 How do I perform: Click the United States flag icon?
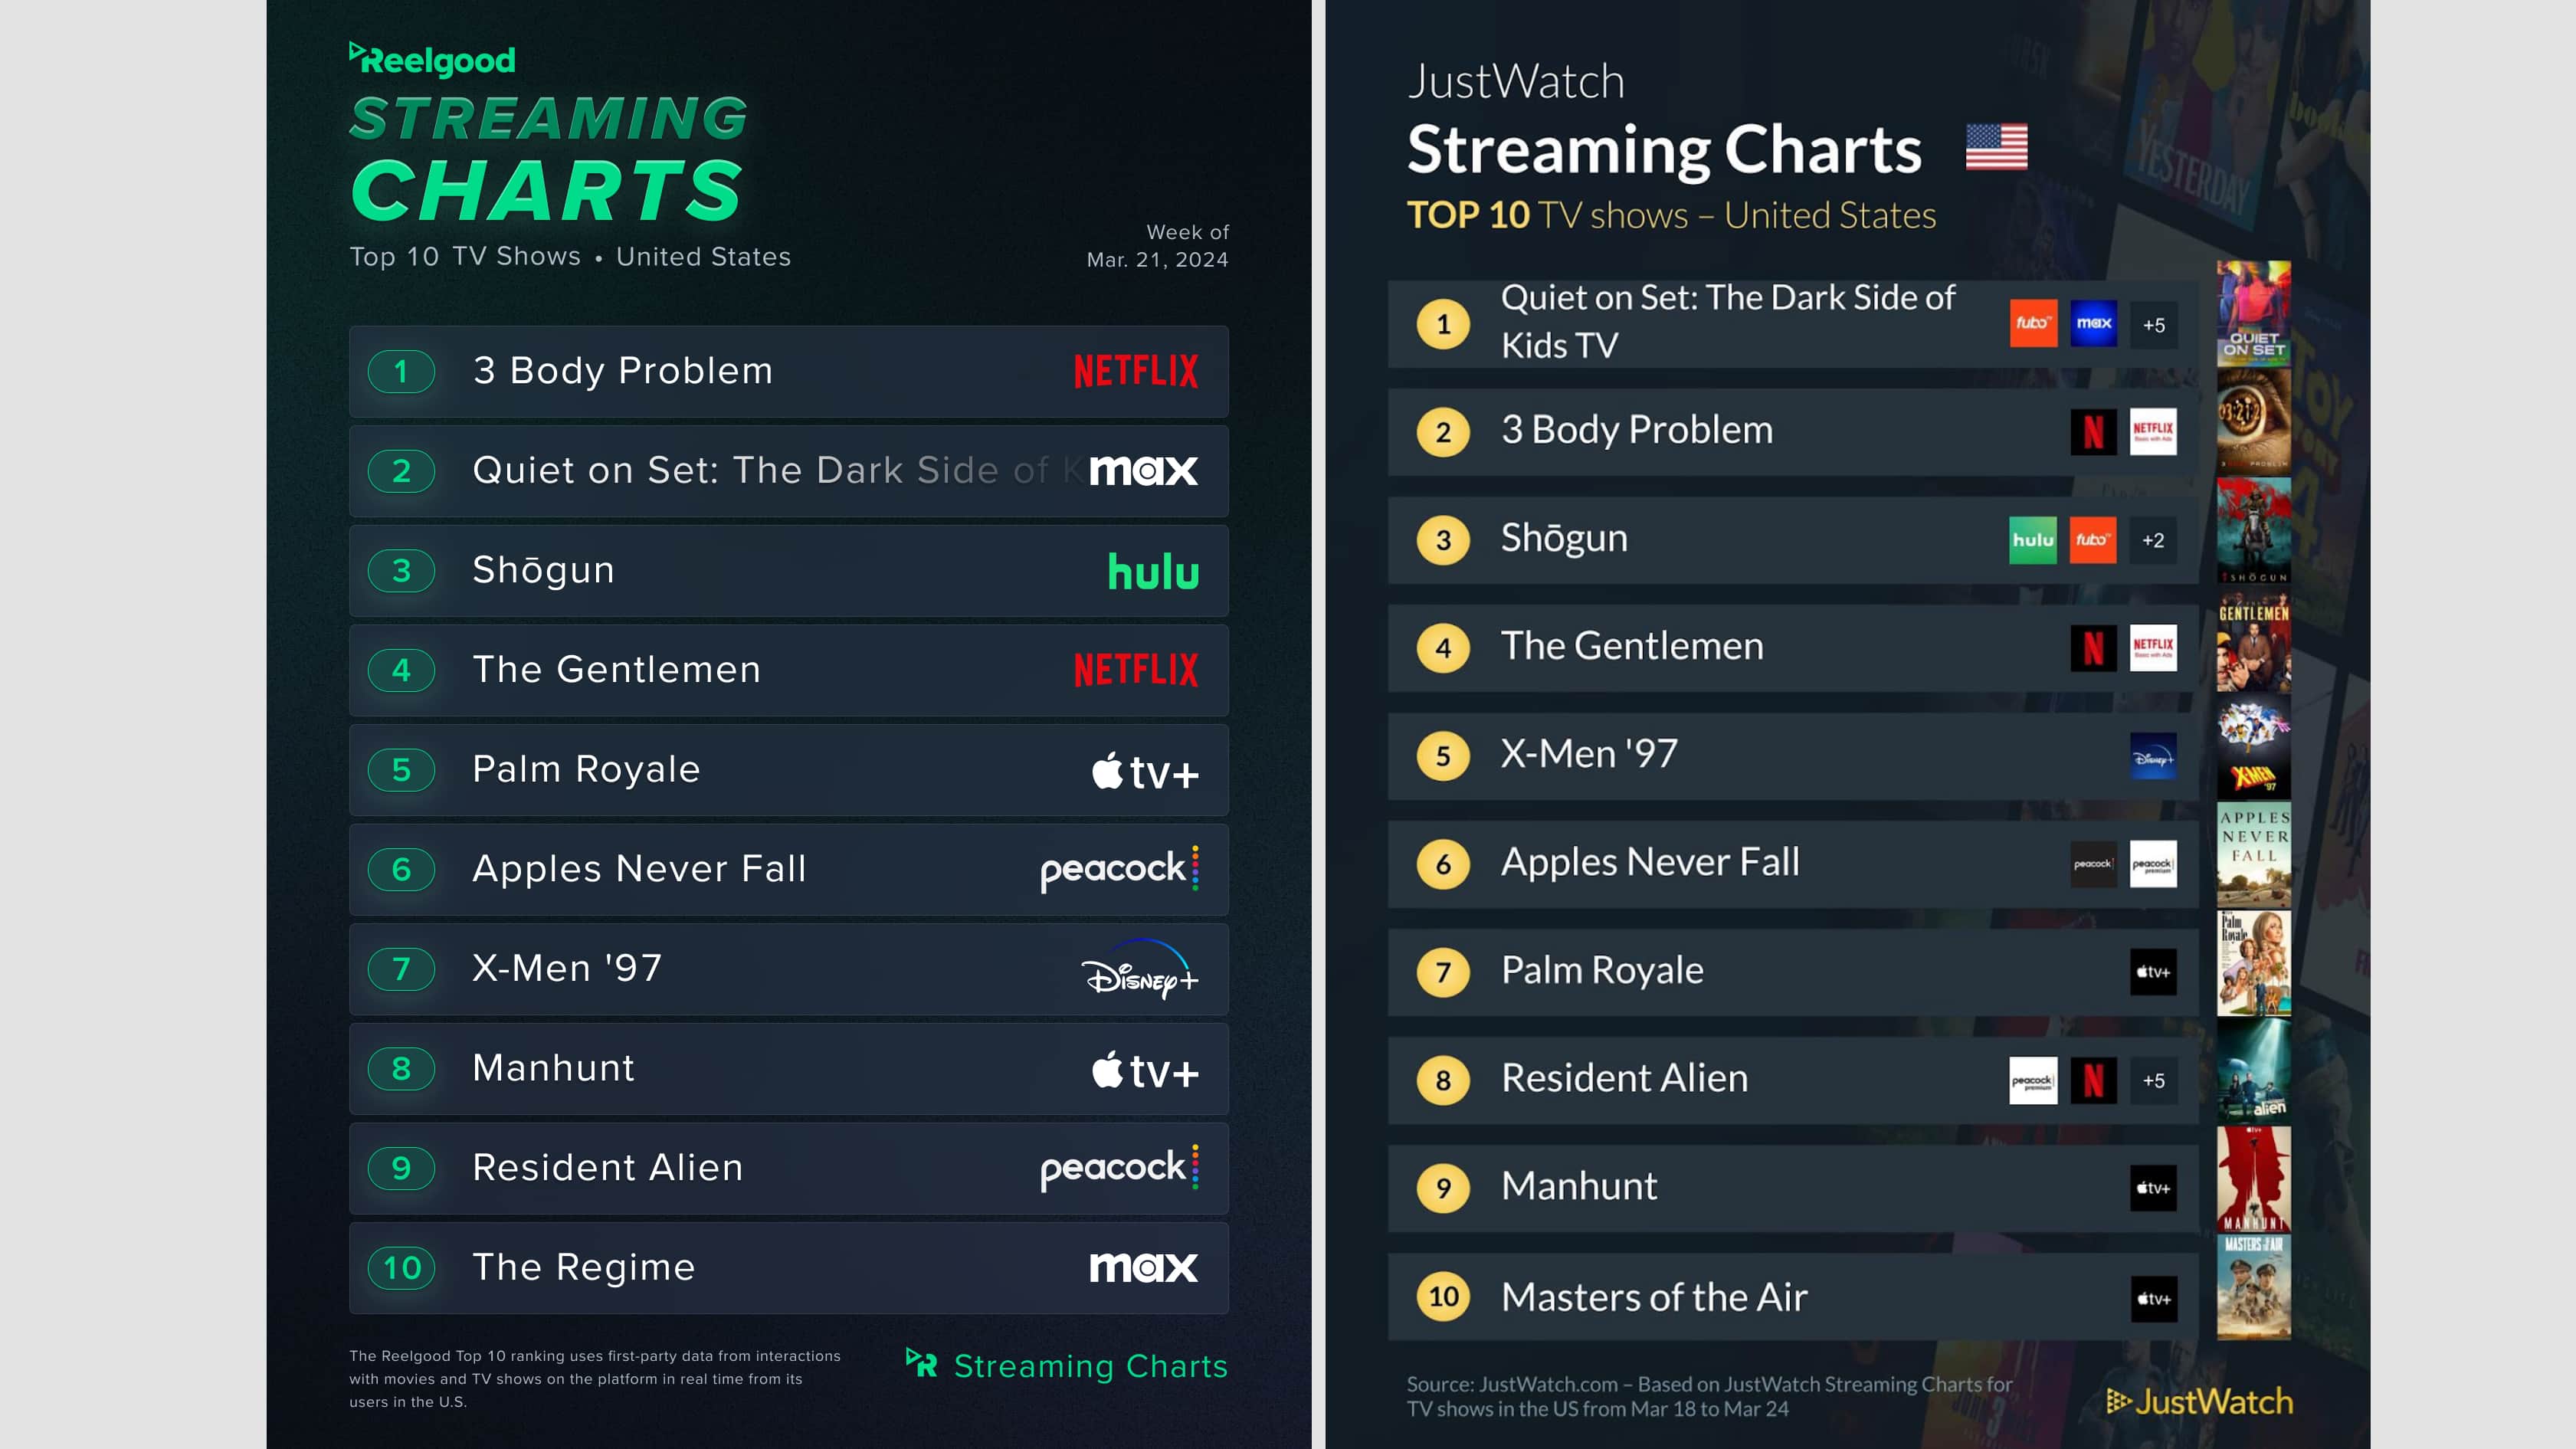(x=1996, y=148)
